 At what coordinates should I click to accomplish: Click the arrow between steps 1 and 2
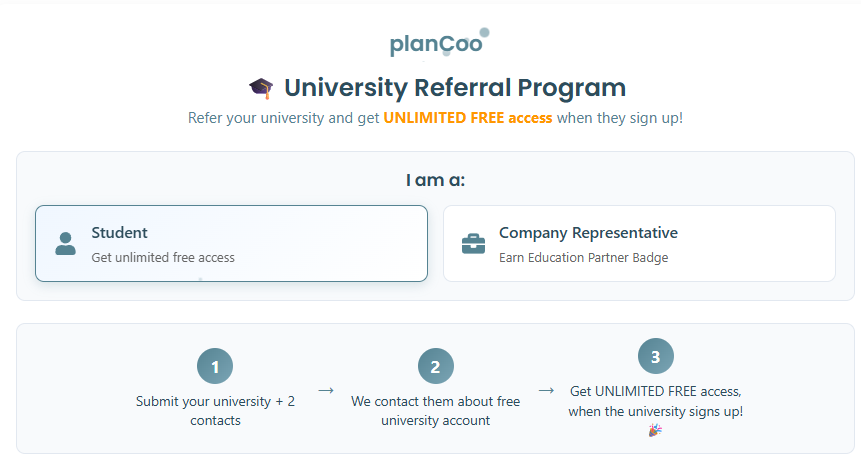(325, 390)
